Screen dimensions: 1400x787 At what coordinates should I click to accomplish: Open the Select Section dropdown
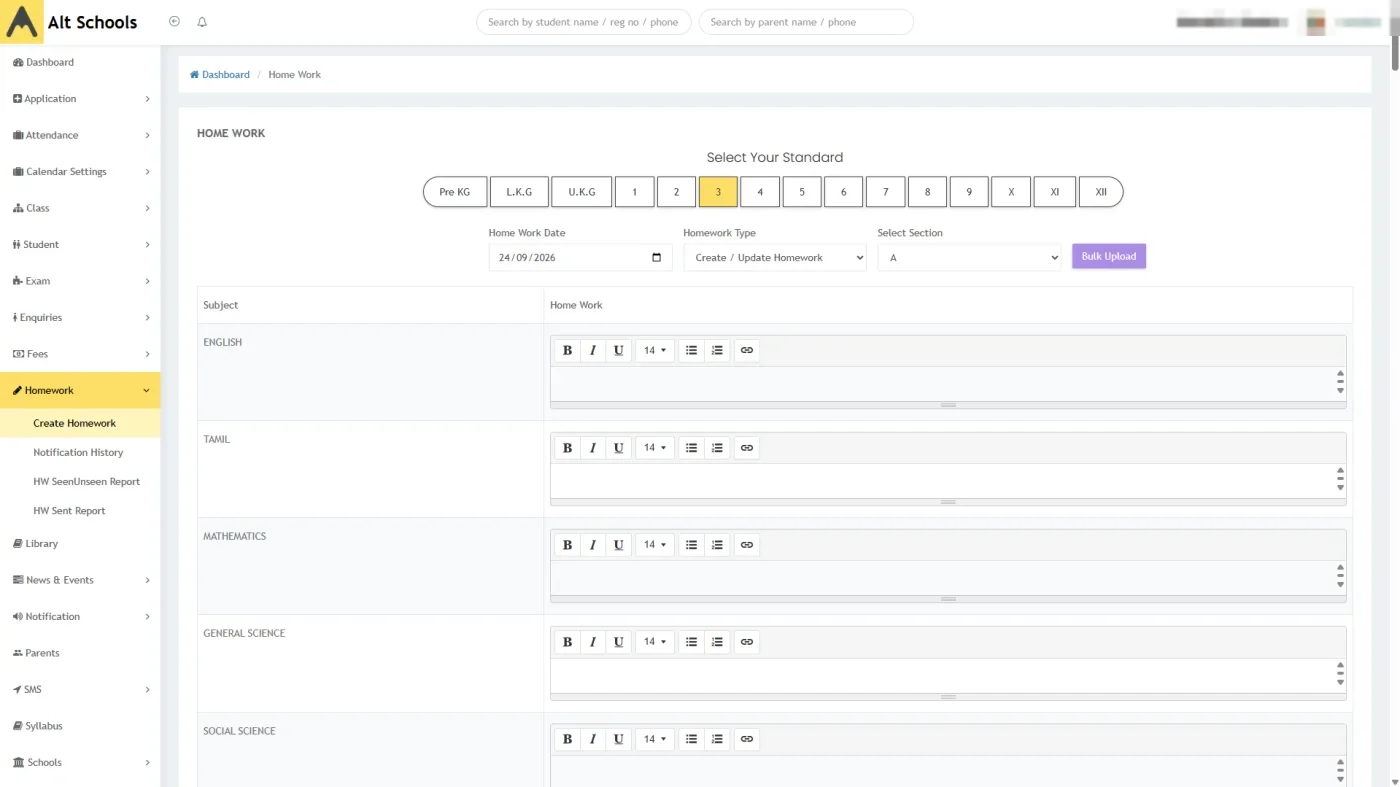[x=969, y=258]
